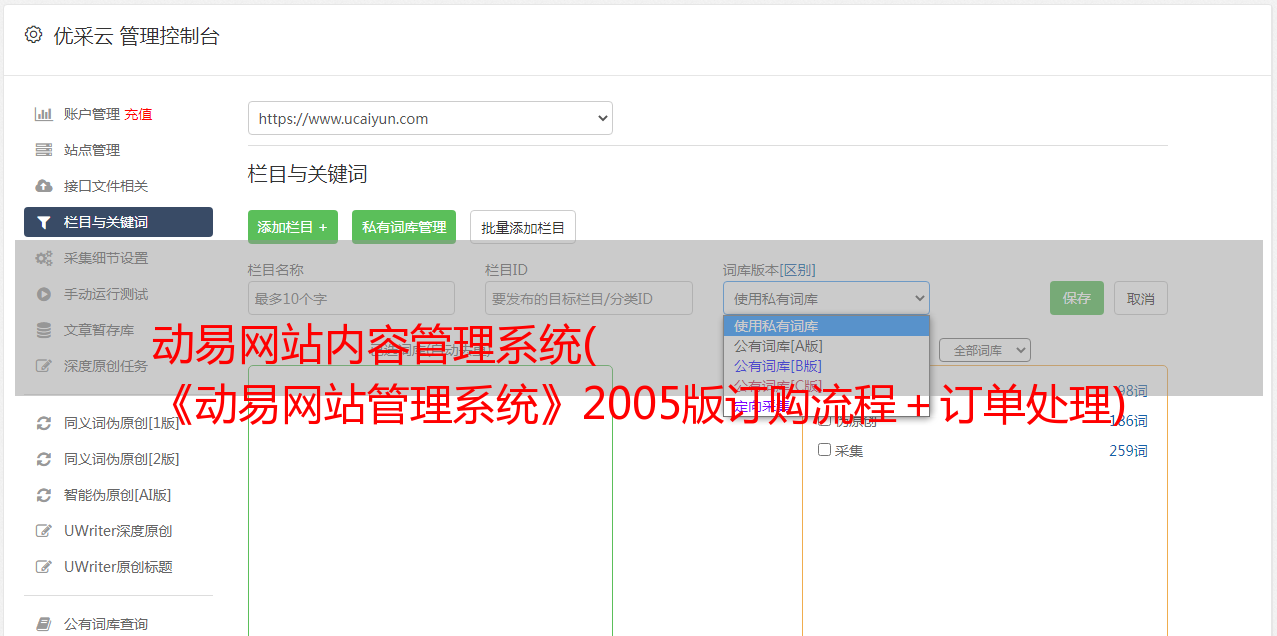Viewport: 1277px width, 636px height.
Task: Click the filter icon of 栏目与关键词
Action: (x=43, y=222)
